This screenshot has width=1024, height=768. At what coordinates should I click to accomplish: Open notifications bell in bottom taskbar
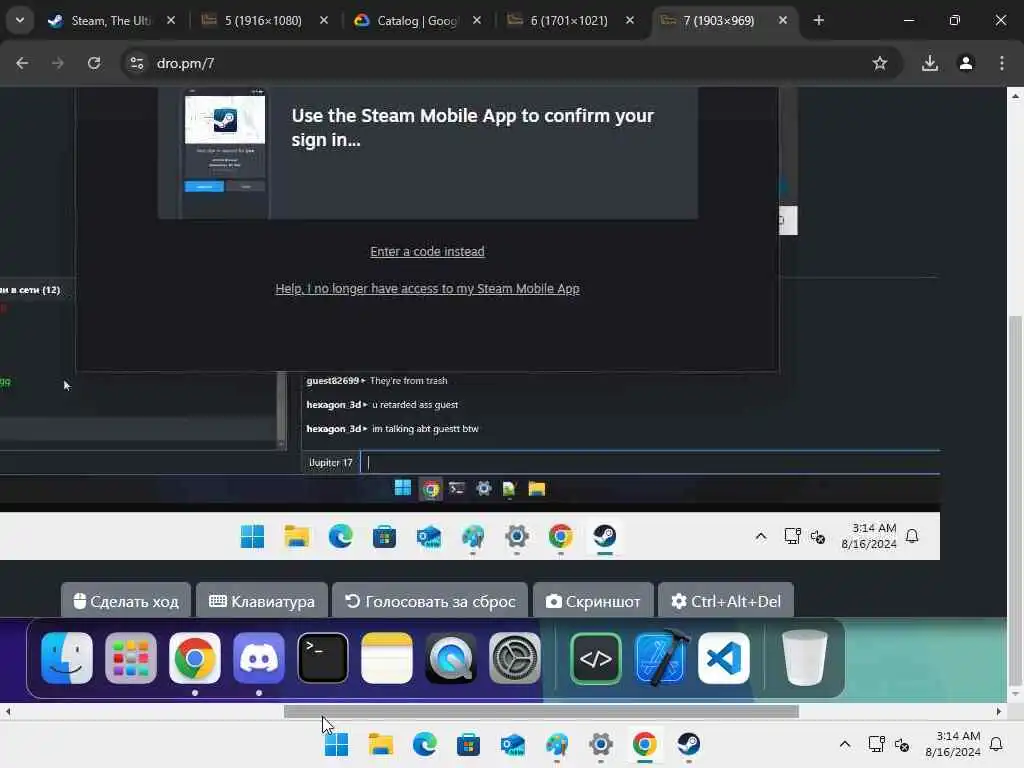[x=996, y=744]
